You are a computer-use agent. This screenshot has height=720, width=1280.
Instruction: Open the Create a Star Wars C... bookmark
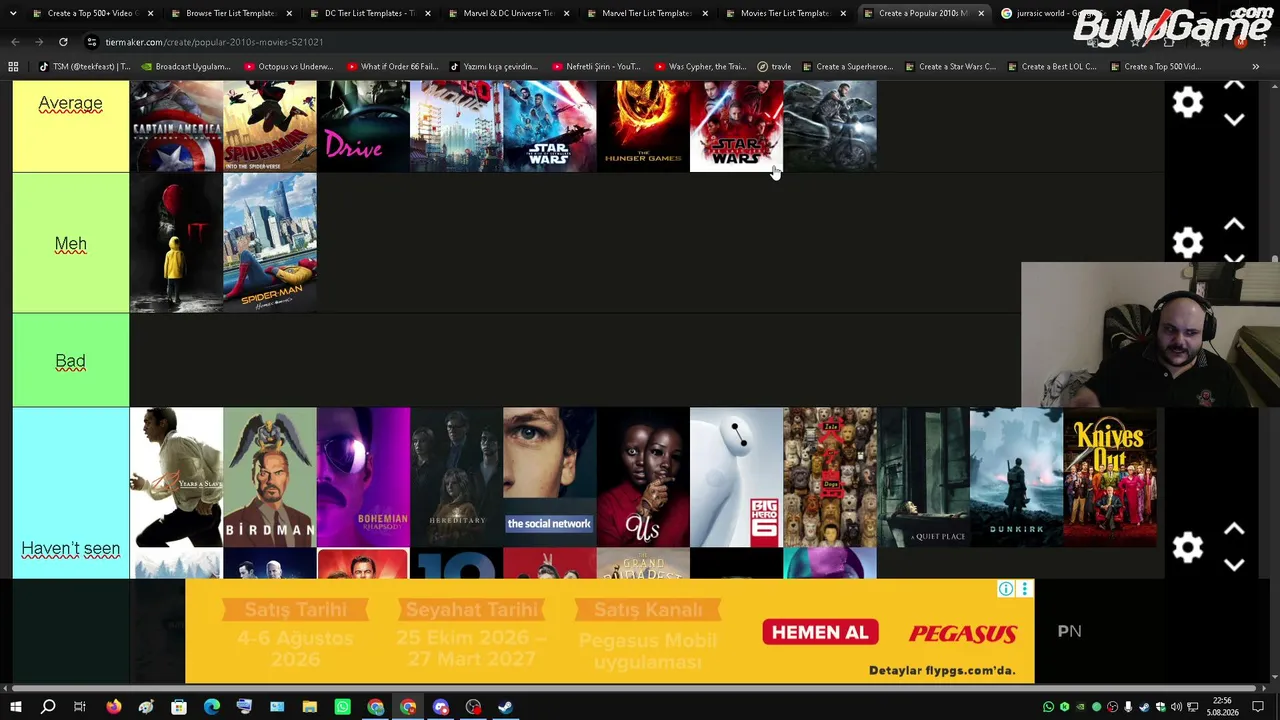pyautogui.click(x=950, y=67)
